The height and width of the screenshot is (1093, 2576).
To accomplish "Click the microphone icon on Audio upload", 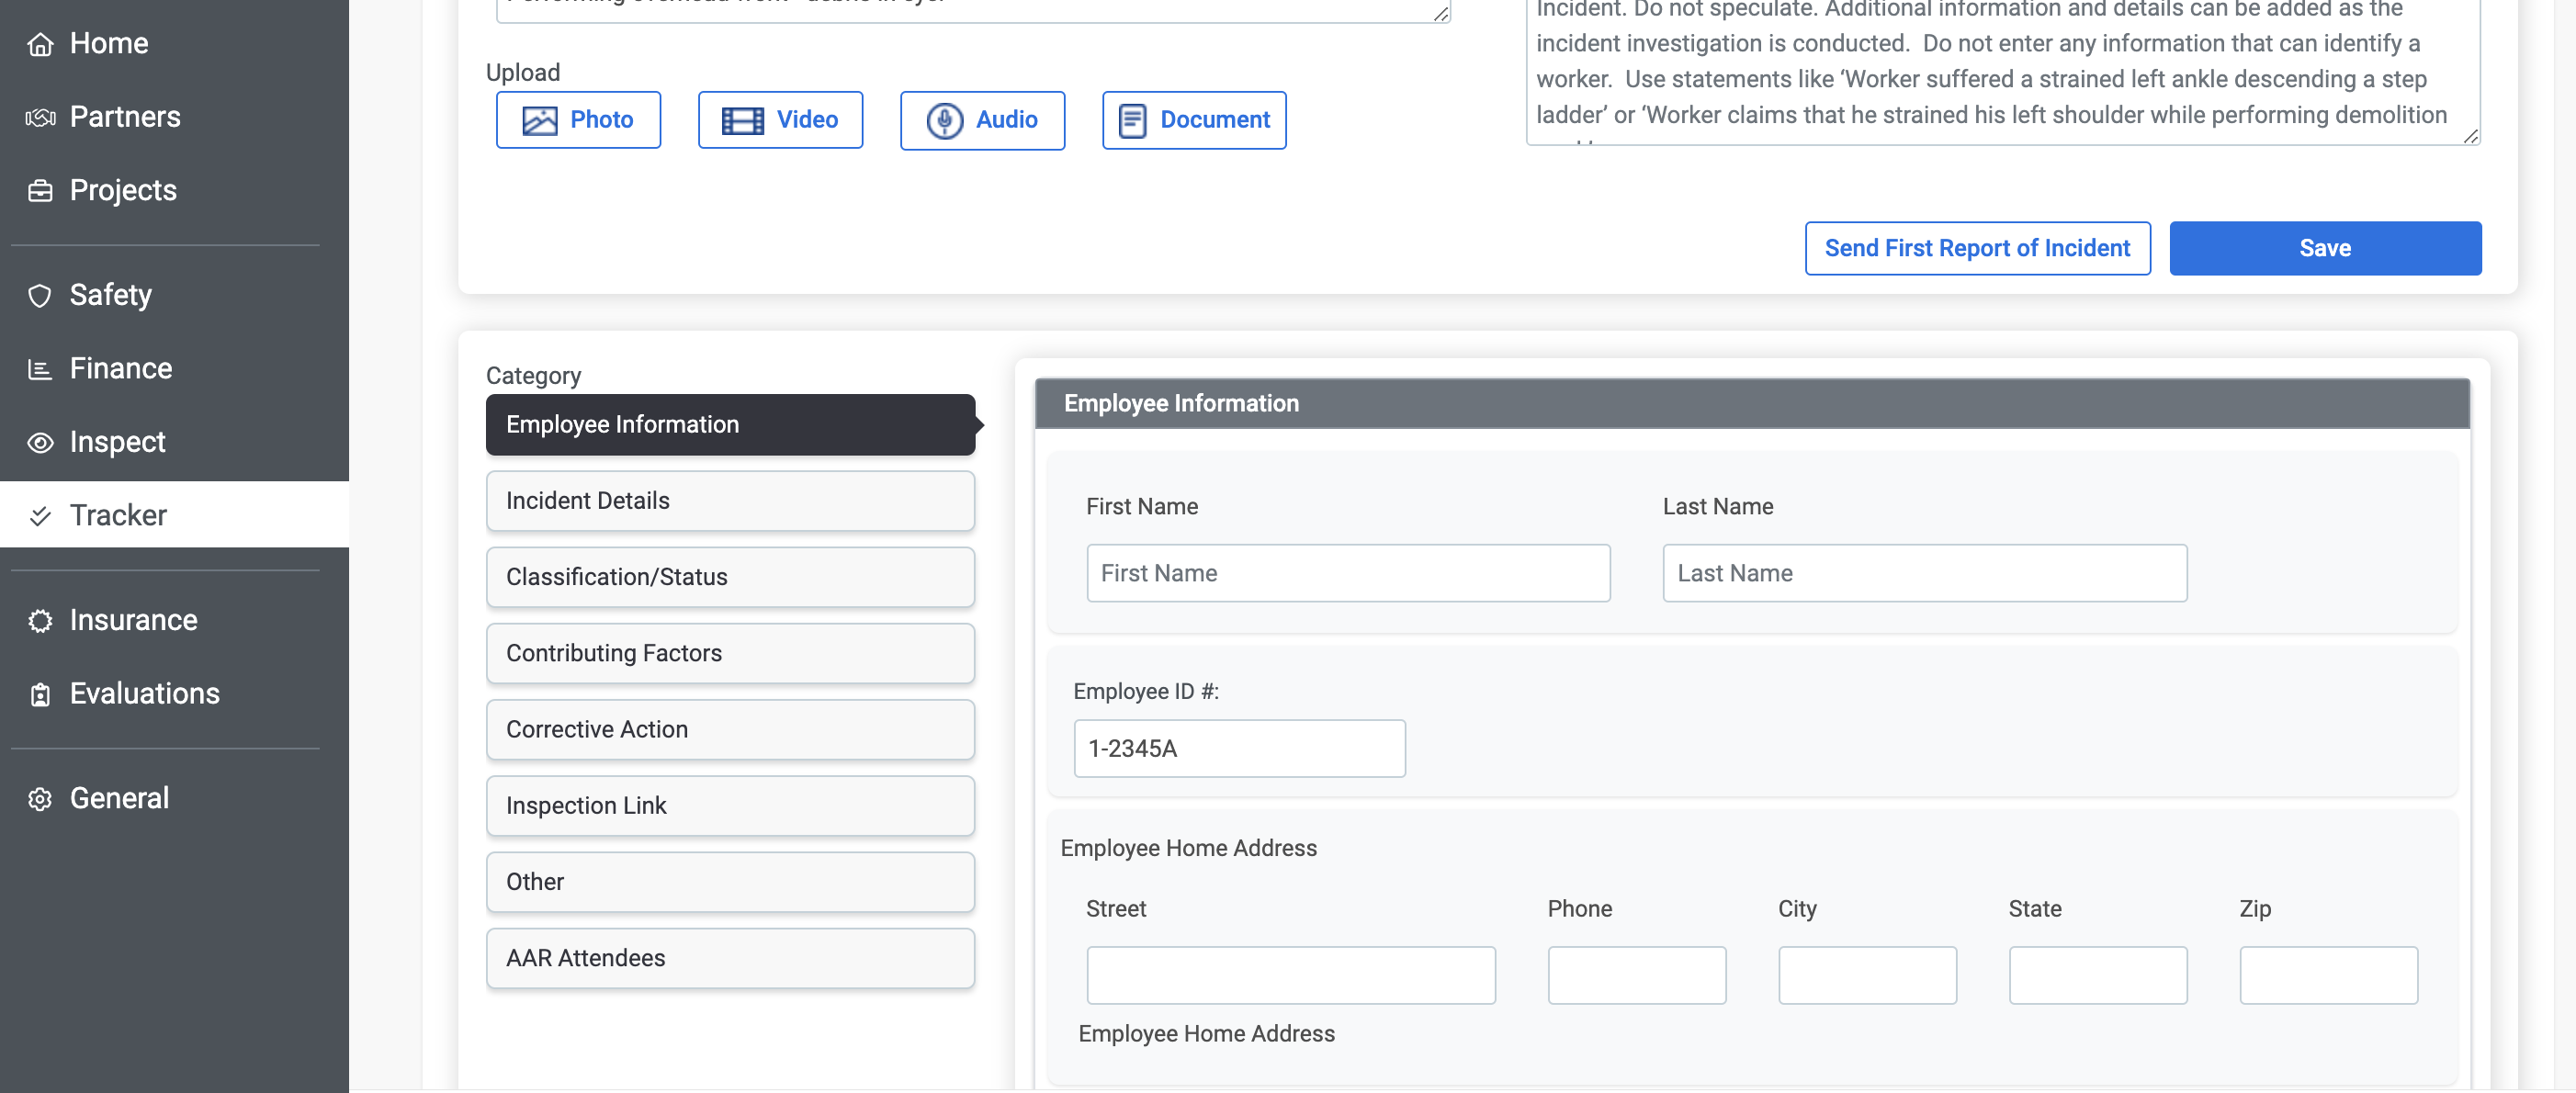I will (944, 120).
